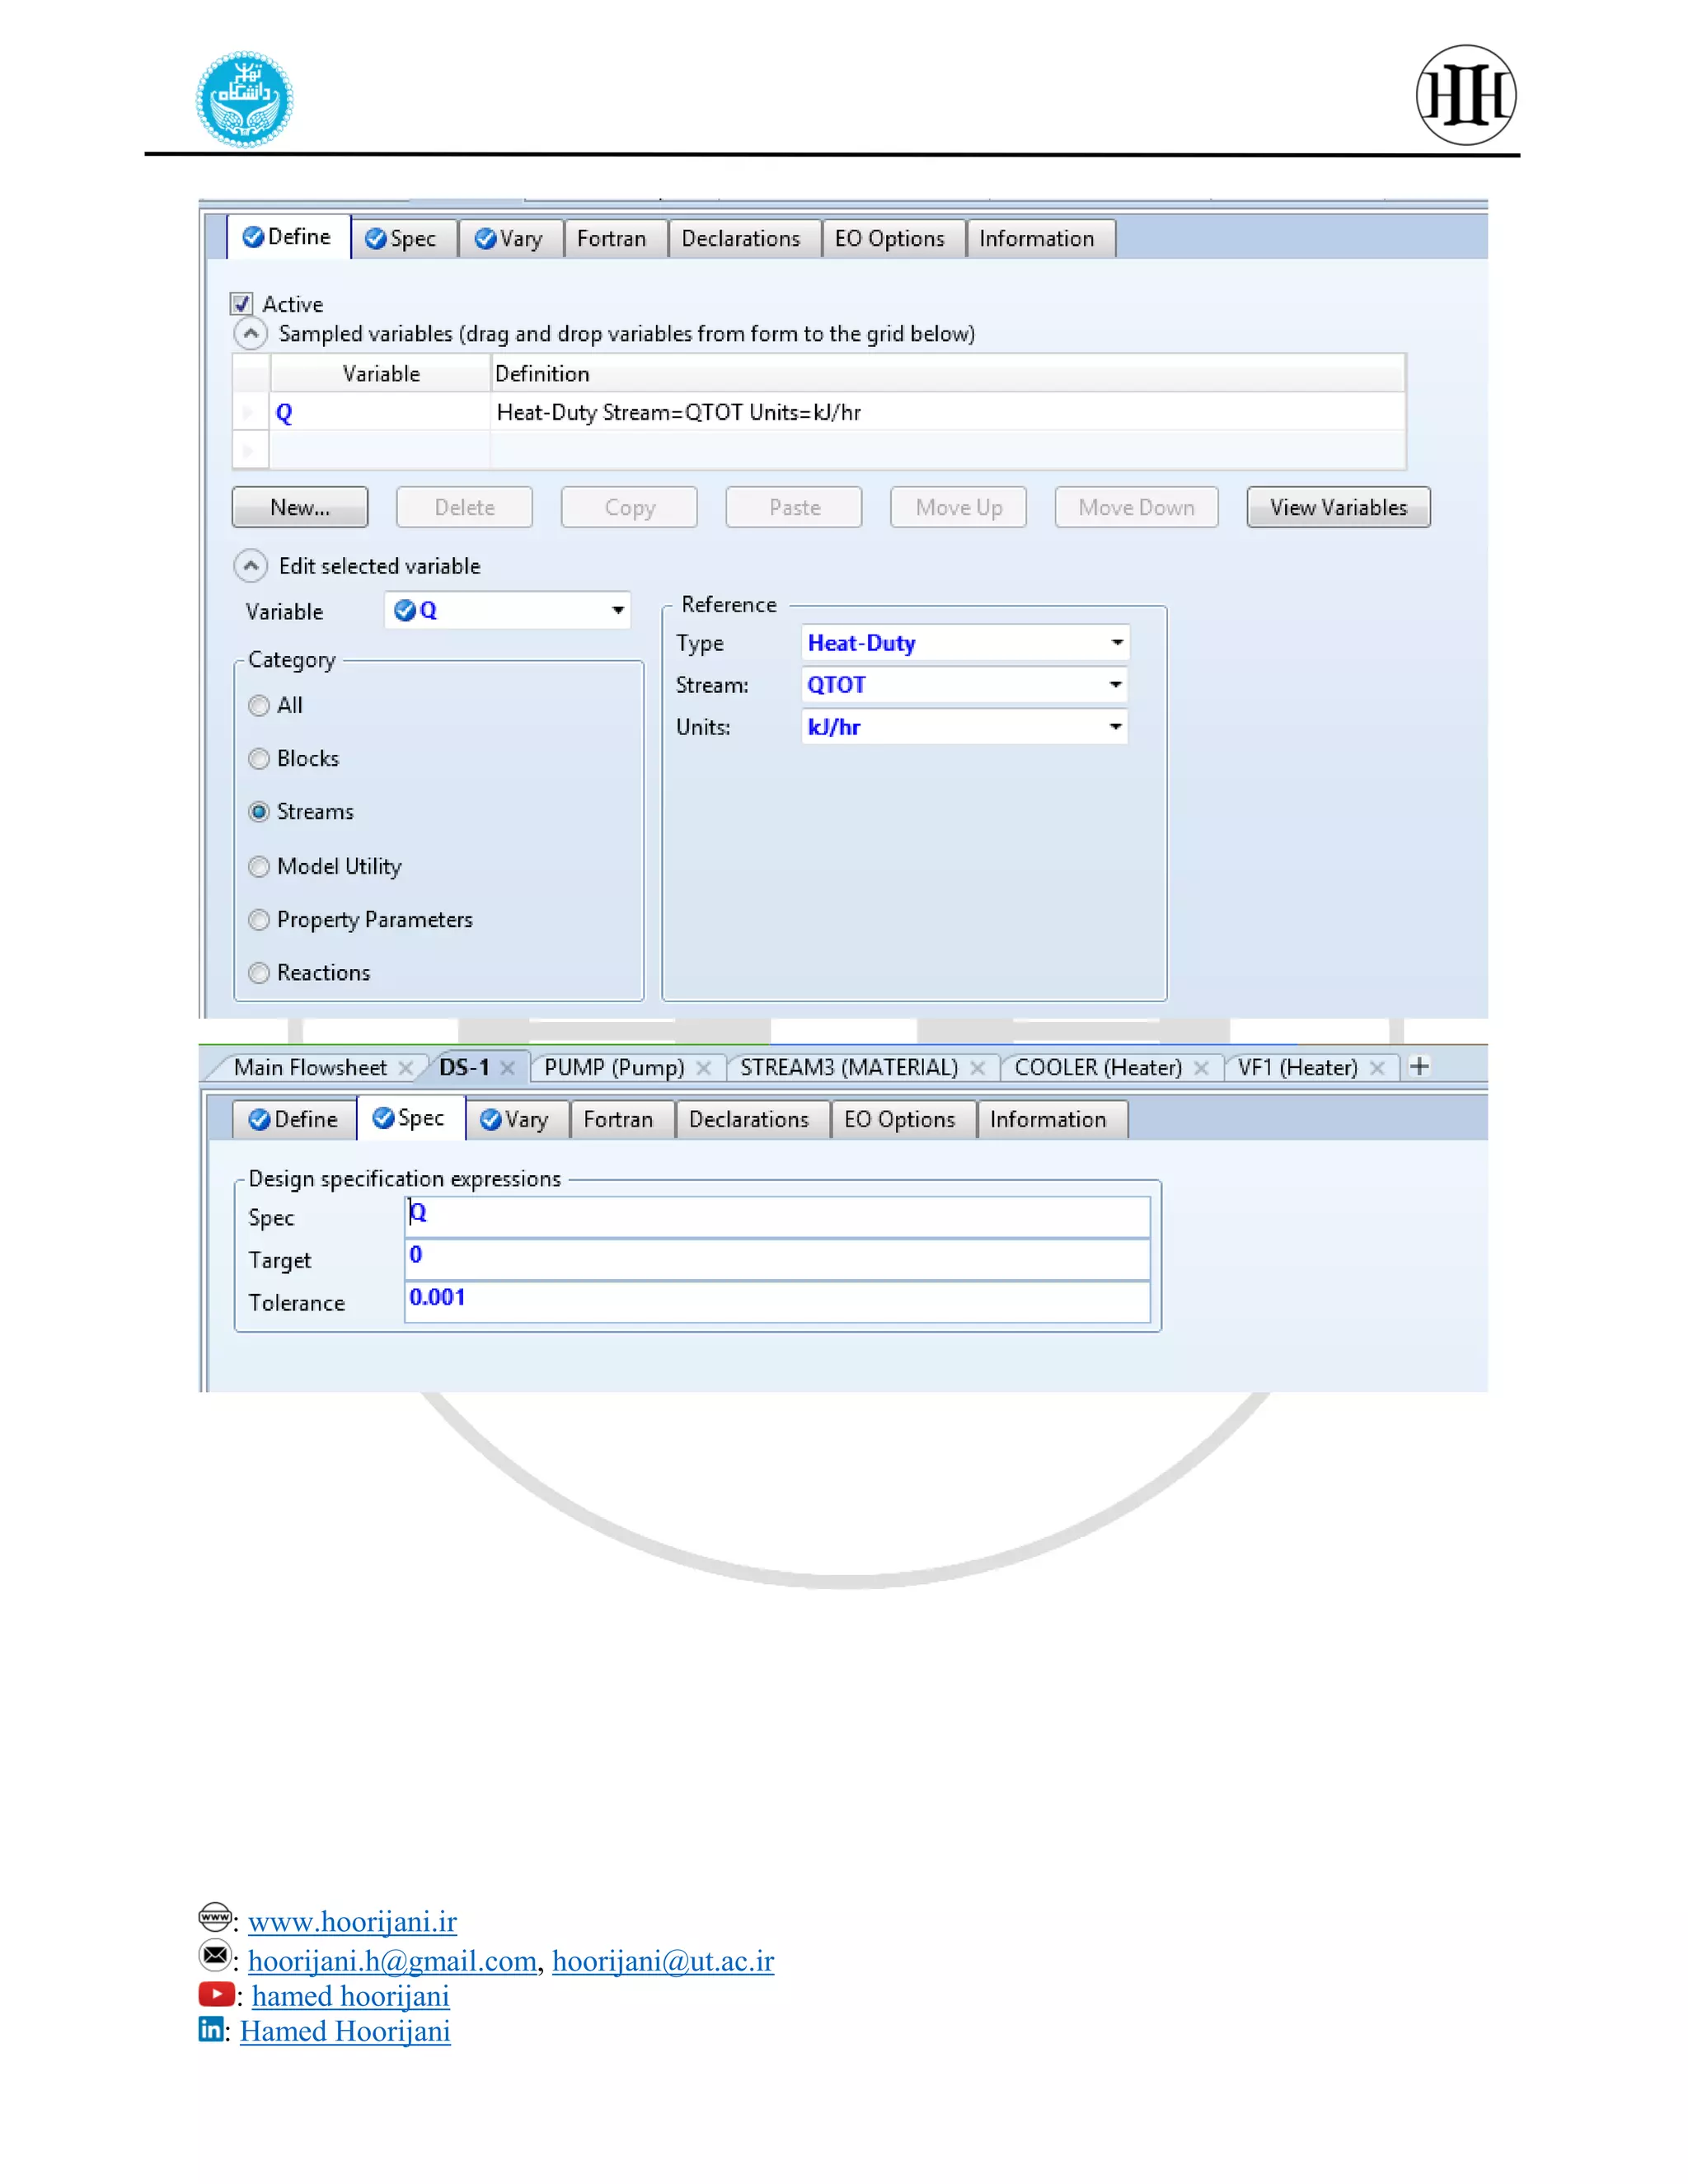Click the University of Tehran logo
Screen dimensions: 1688x2184
tap(244, 99)
